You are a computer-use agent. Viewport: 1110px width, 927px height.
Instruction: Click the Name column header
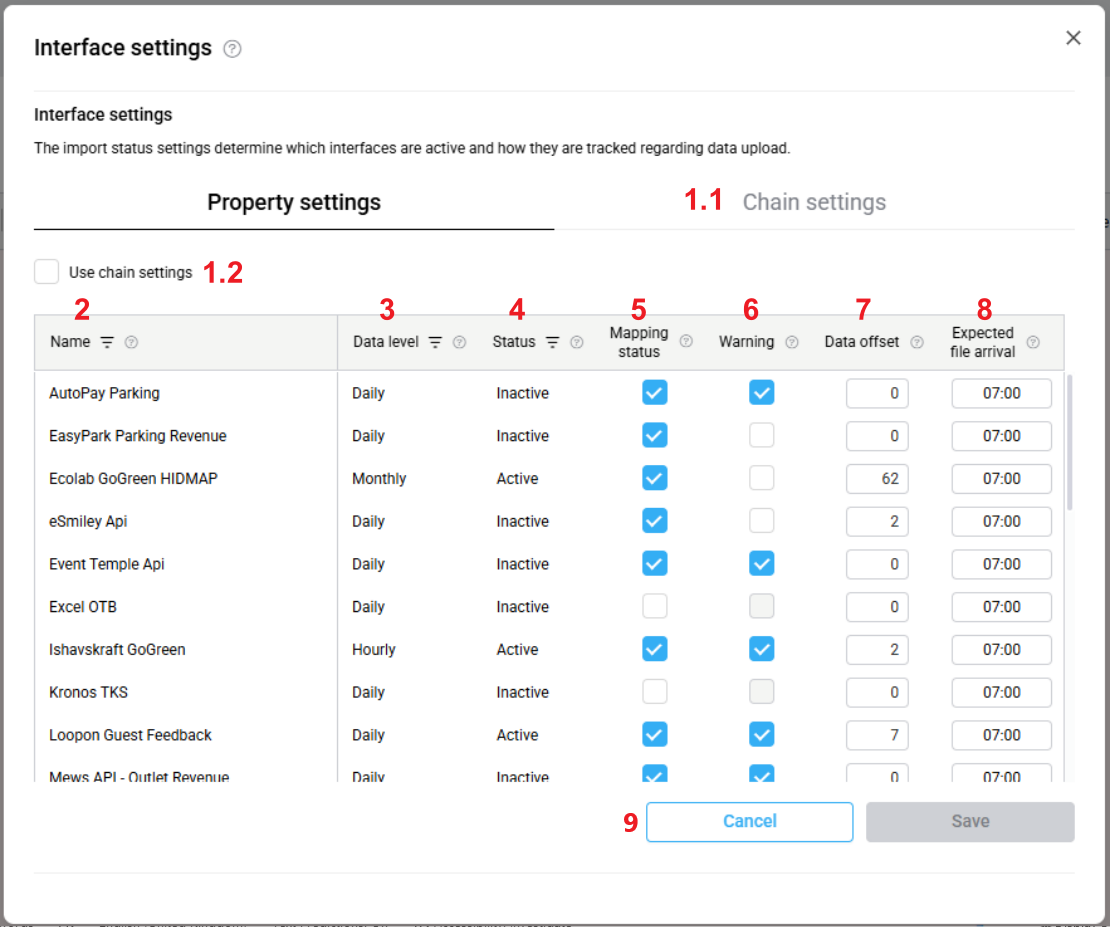pyautogui.click(x=70, y=342)
